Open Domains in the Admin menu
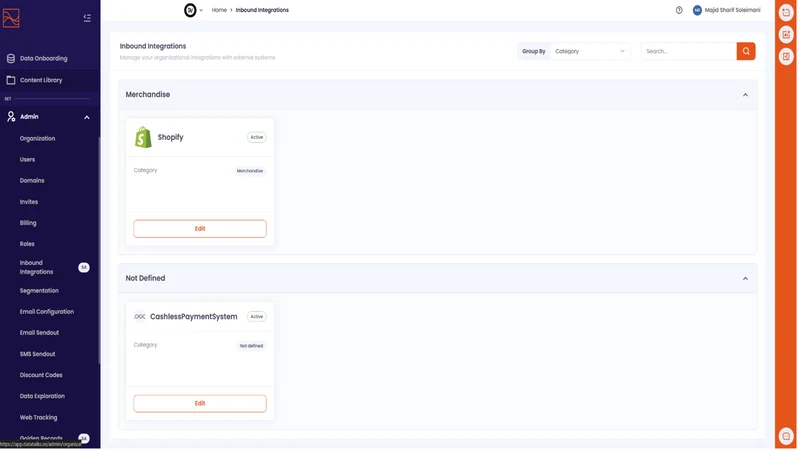The image size is (800, 450). [x=32, y=181]
